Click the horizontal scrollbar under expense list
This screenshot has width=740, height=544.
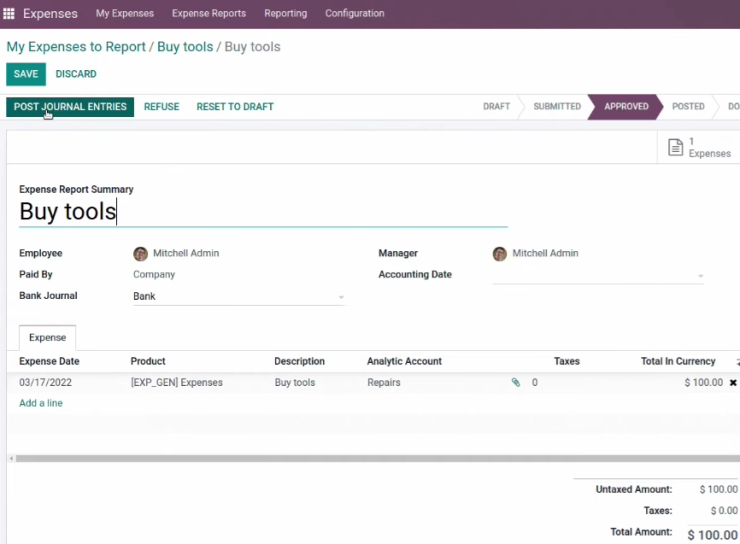pyautogui.click(x=378, y=458)
